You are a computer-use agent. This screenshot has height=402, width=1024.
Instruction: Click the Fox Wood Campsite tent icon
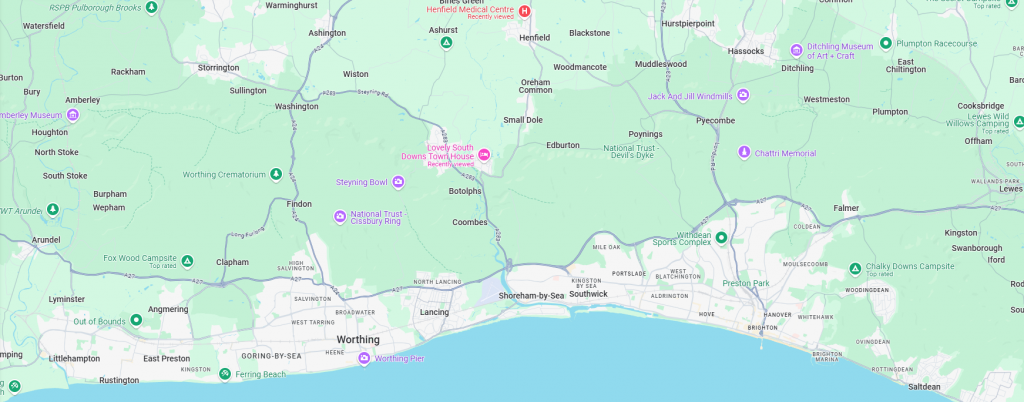pos(187,262)
